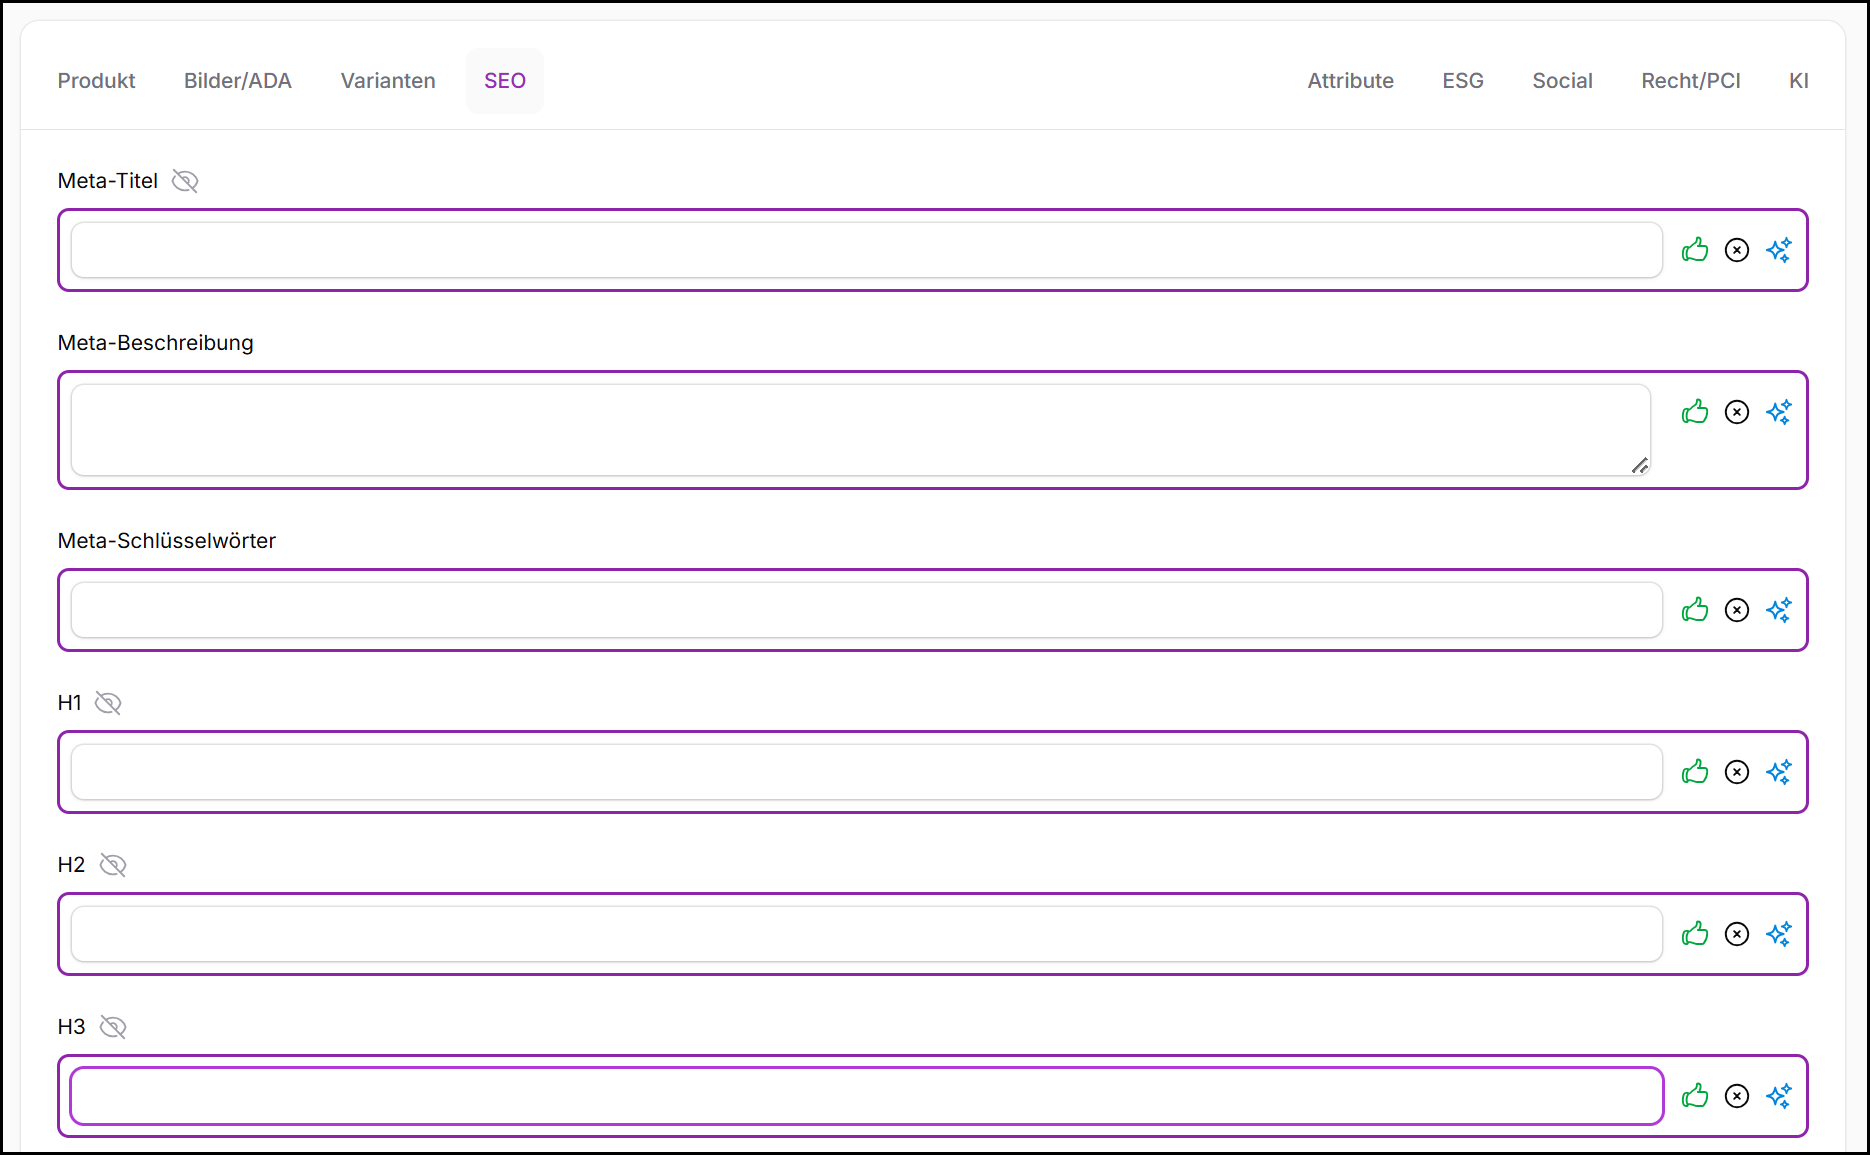Go to the Recht/PCI tab

(1690, 81)
